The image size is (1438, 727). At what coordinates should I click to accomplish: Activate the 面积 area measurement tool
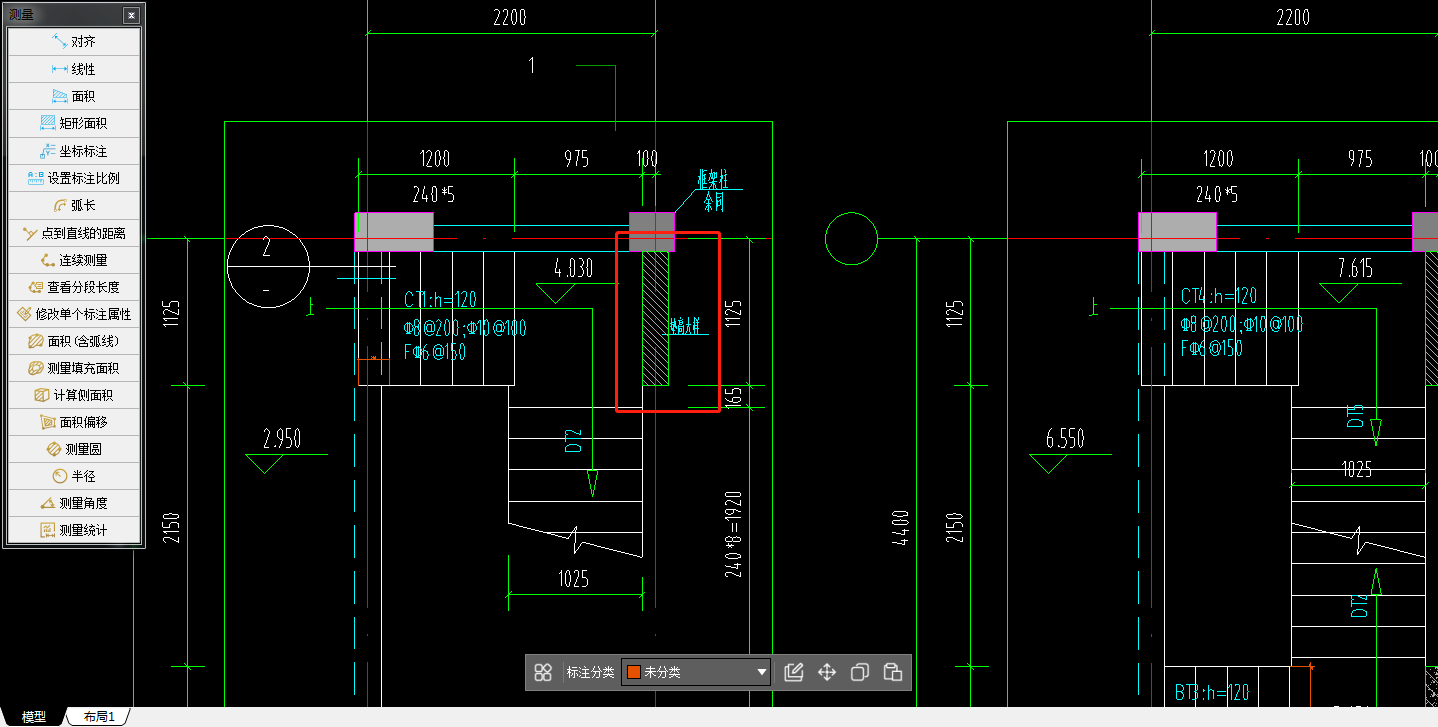pyautogui.click(x=74, y=96)
